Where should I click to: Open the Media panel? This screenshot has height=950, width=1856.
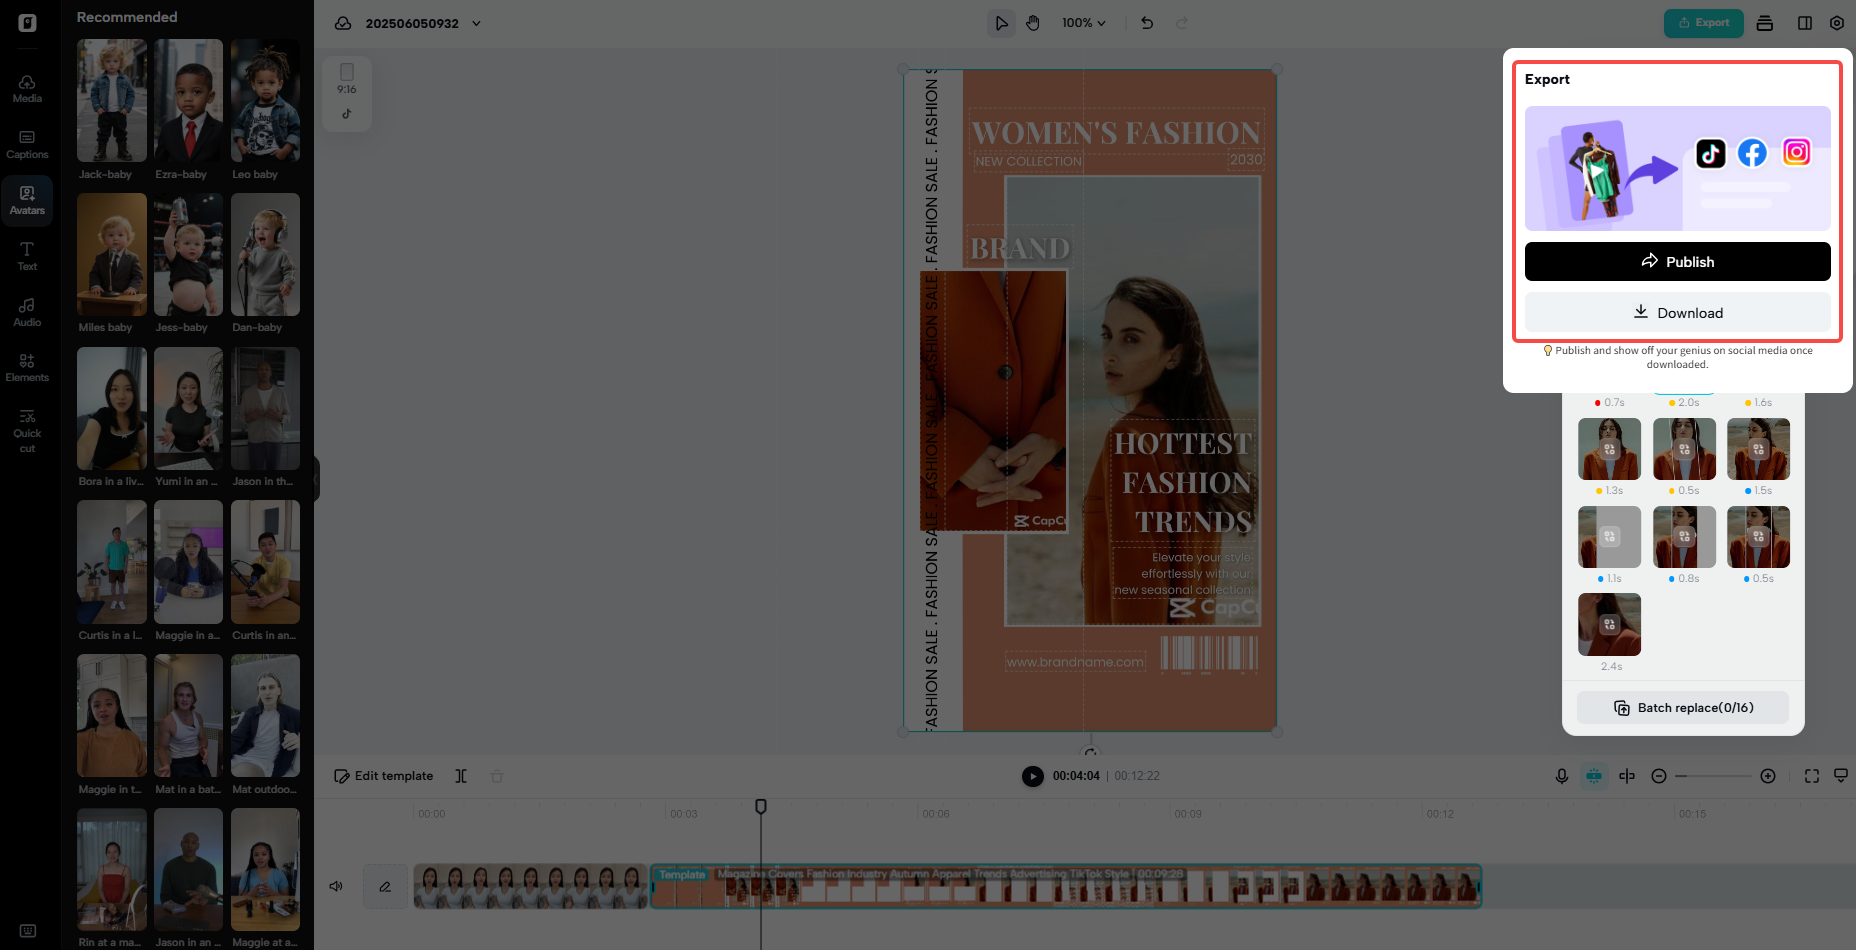(x=27, y=88)
